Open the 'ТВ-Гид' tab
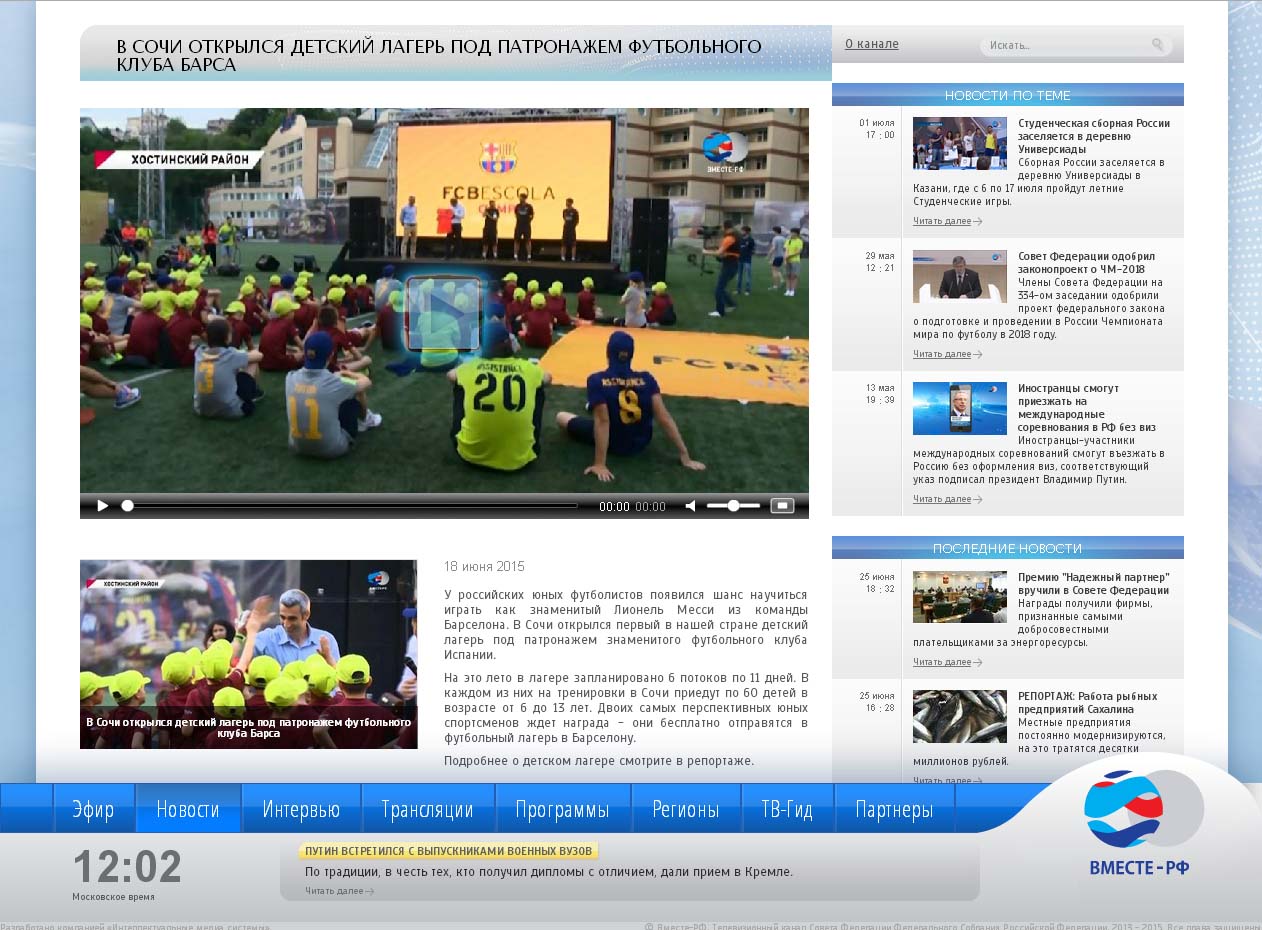This screenshot has height=930, width=1262. (x=787, y=809)
